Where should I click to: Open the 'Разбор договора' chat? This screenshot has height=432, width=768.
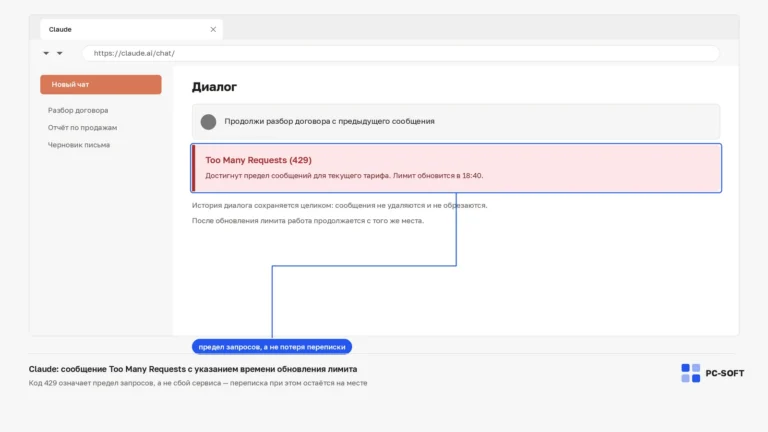pos(78,110)
